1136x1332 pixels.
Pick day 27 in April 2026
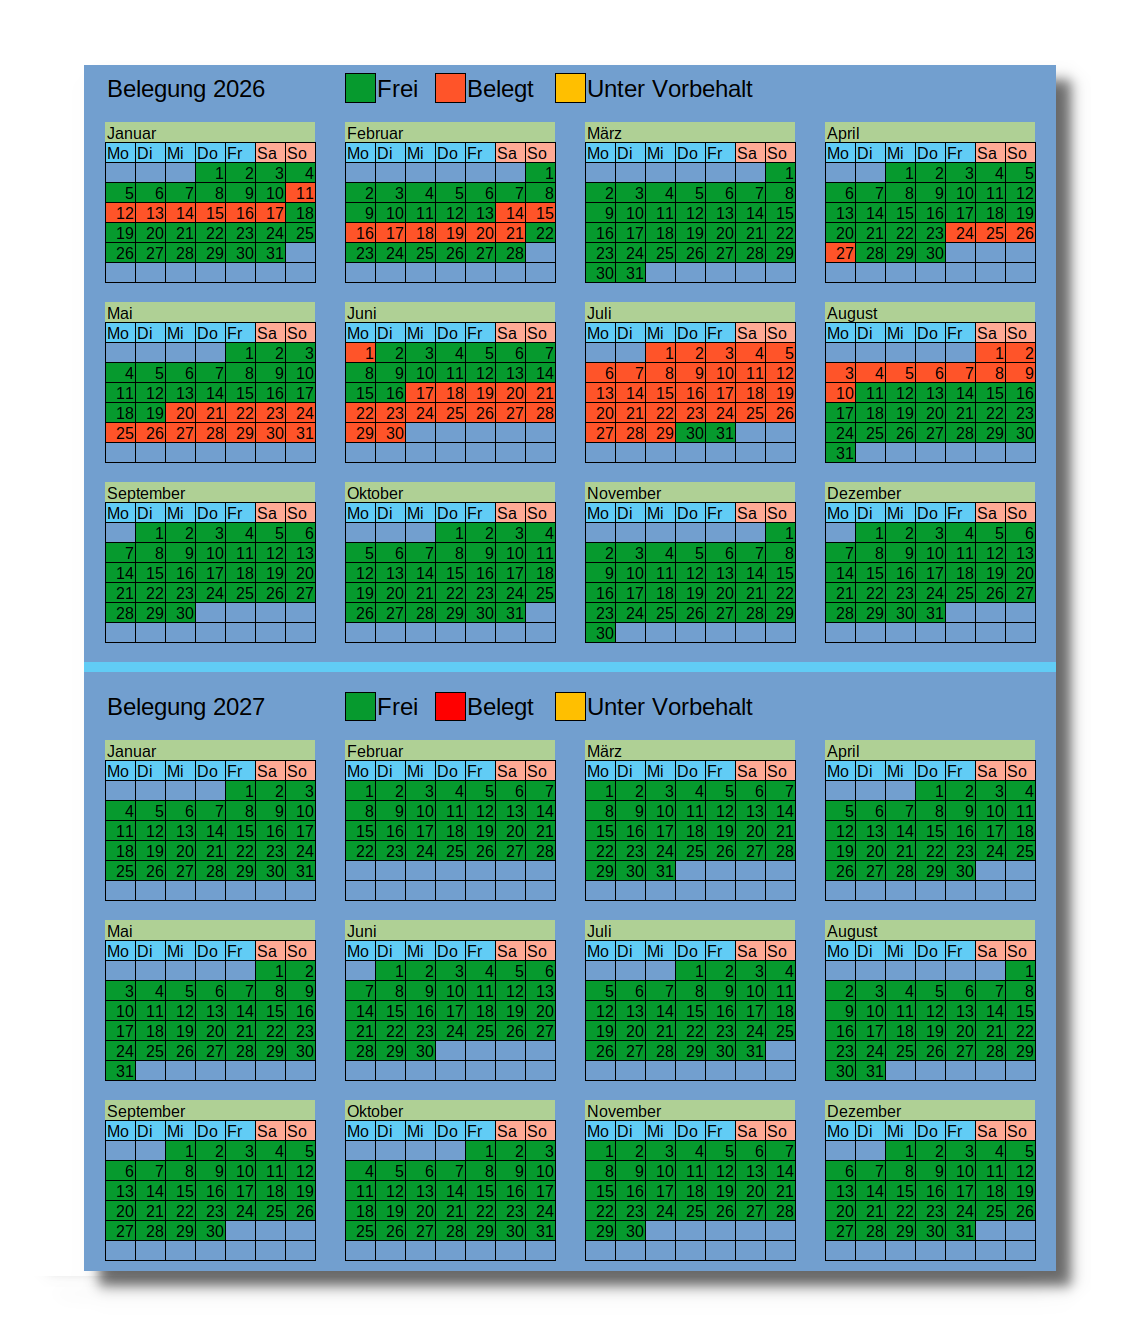pyautogui.click(x=841, y=253)
